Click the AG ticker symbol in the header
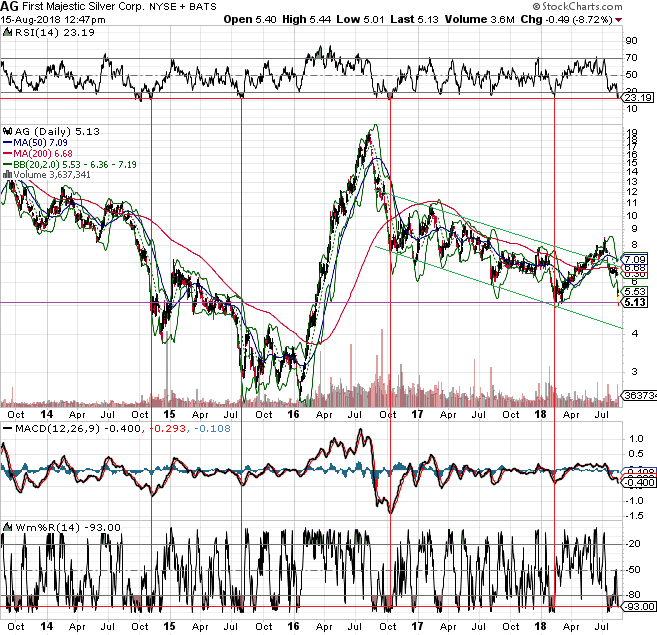 click(9, 6)
